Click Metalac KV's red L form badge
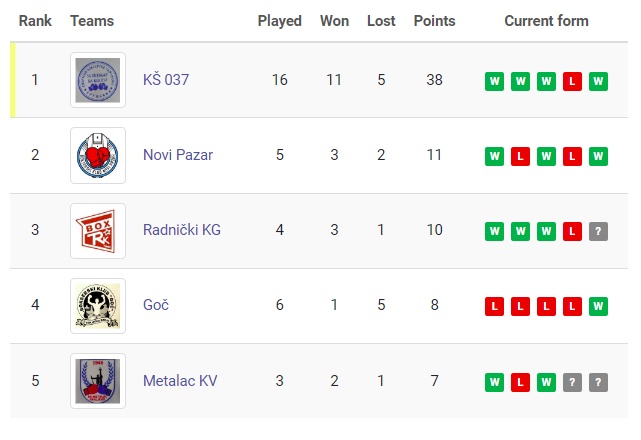 click(x=520, y=382)
